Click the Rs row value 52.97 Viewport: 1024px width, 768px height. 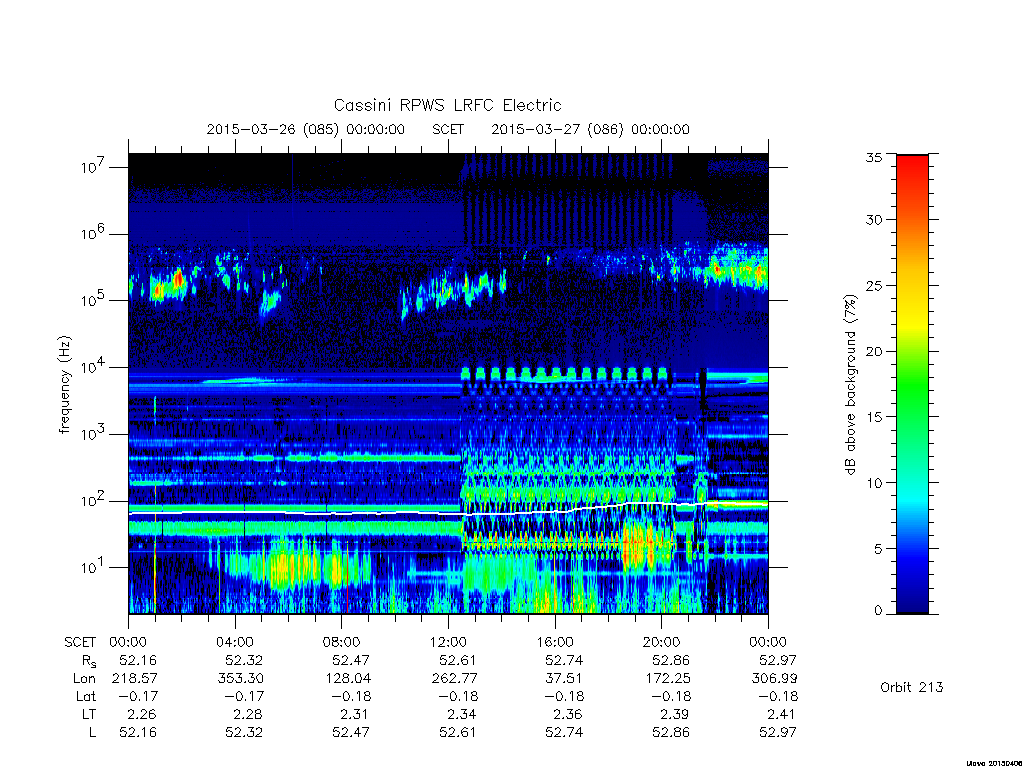(778, 660)
